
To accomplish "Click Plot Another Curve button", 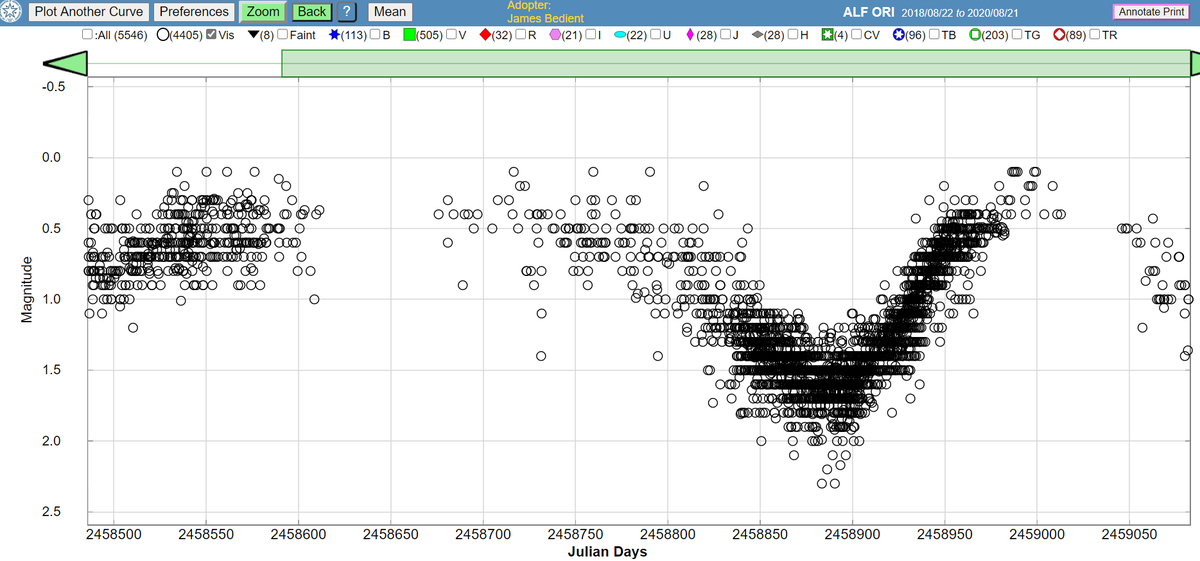I will [89, 12].
